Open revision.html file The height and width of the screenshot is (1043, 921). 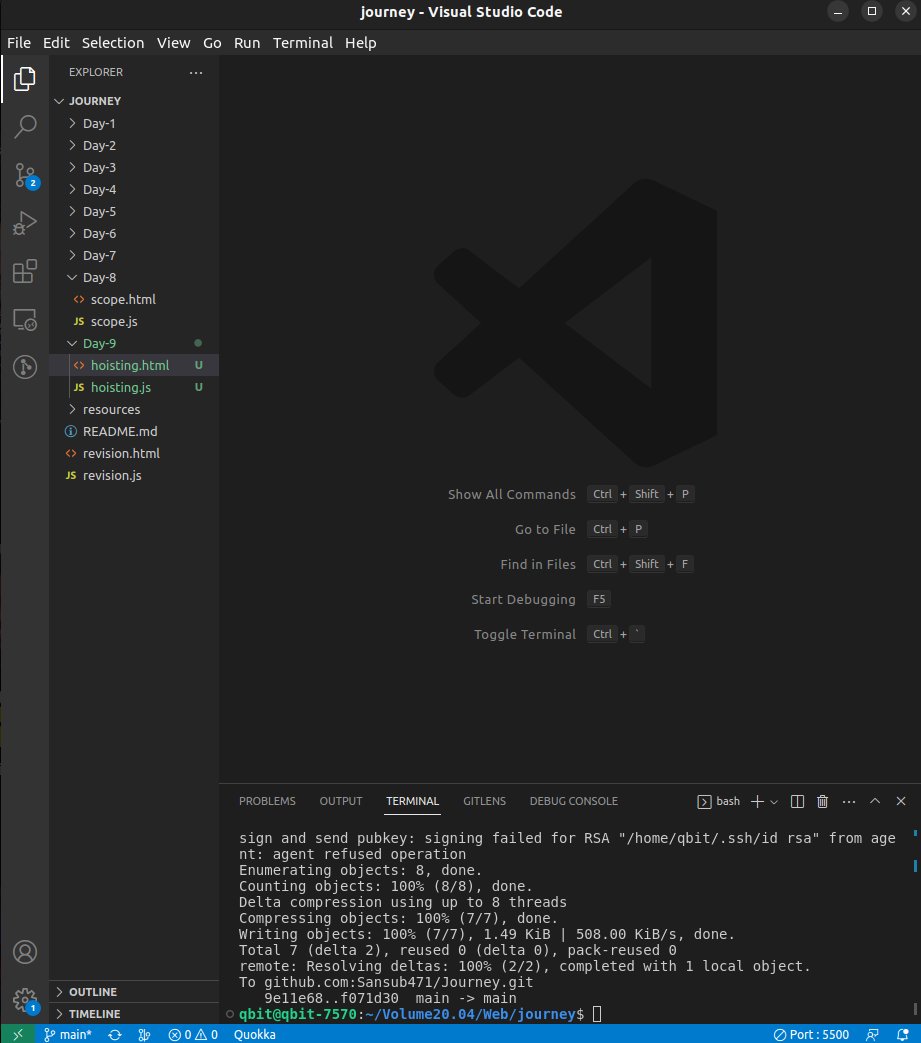point(134,453)
